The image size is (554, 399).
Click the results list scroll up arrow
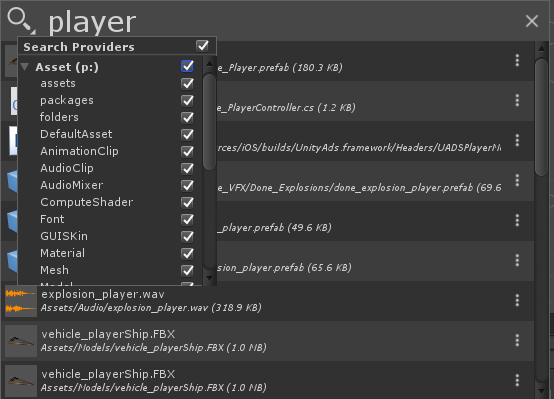pos(541,48)
